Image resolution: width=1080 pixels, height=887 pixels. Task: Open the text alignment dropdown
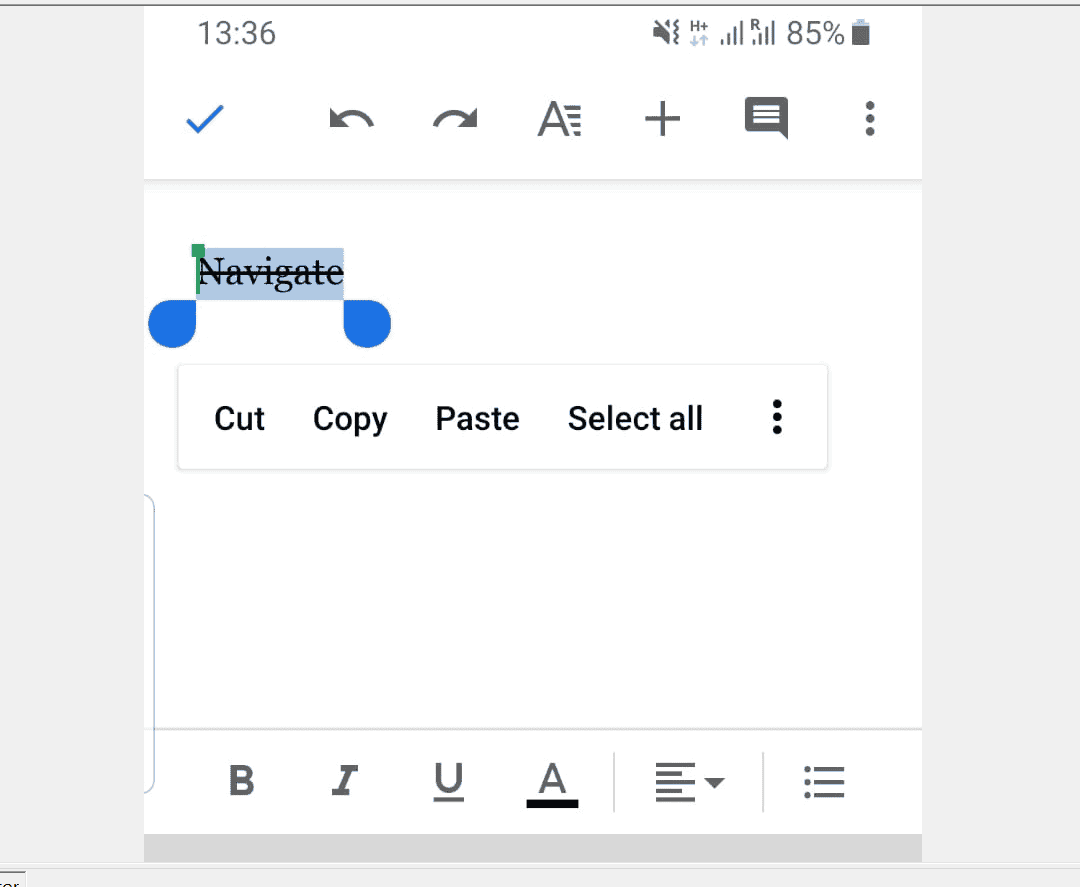click(690, 782)
